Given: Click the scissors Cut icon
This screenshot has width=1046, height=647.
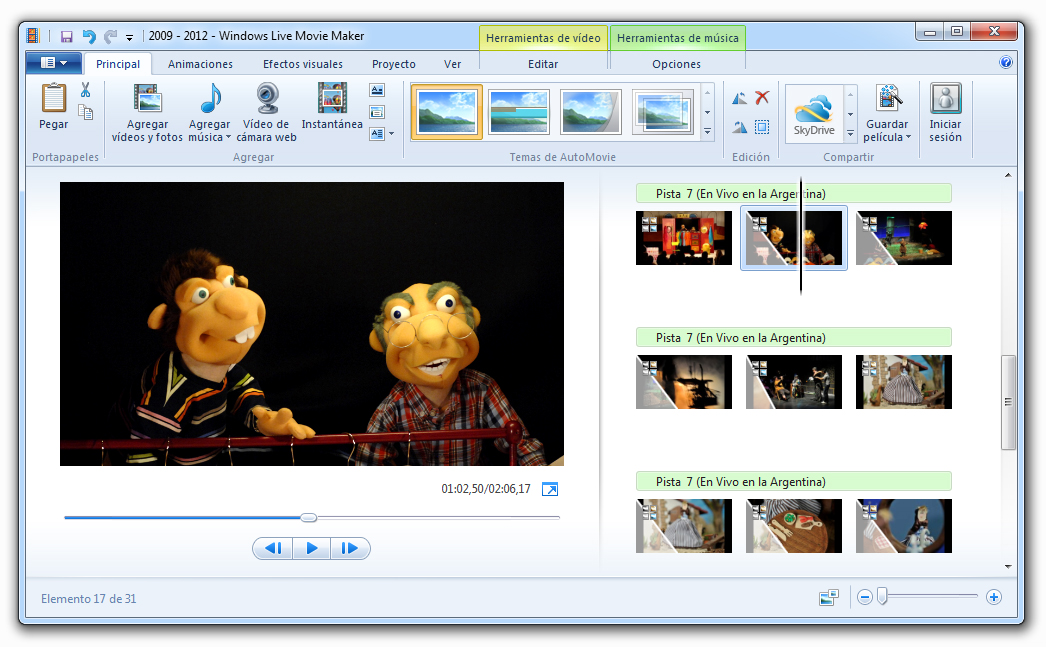Looking at the screenshot, I should pyautogui.click(x=86, y=91).
